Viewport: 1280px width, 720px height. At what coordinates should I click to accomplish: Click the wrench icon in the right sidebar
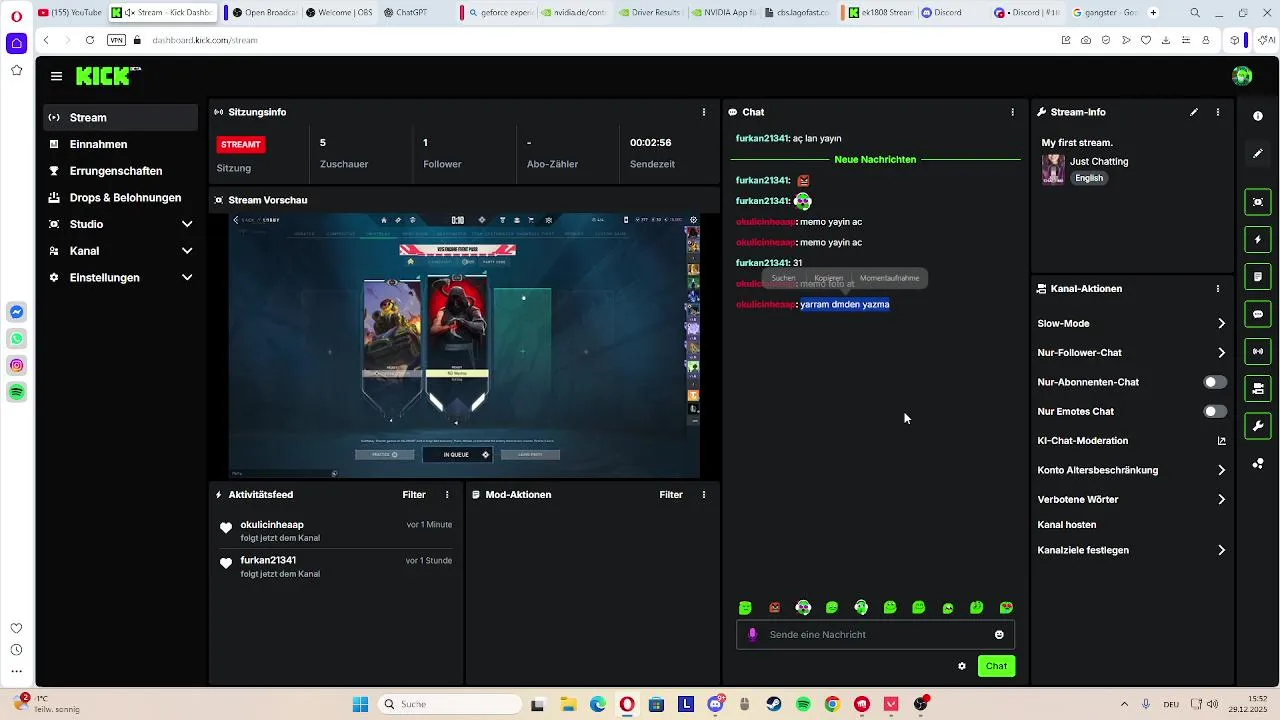coord(1258,426)
